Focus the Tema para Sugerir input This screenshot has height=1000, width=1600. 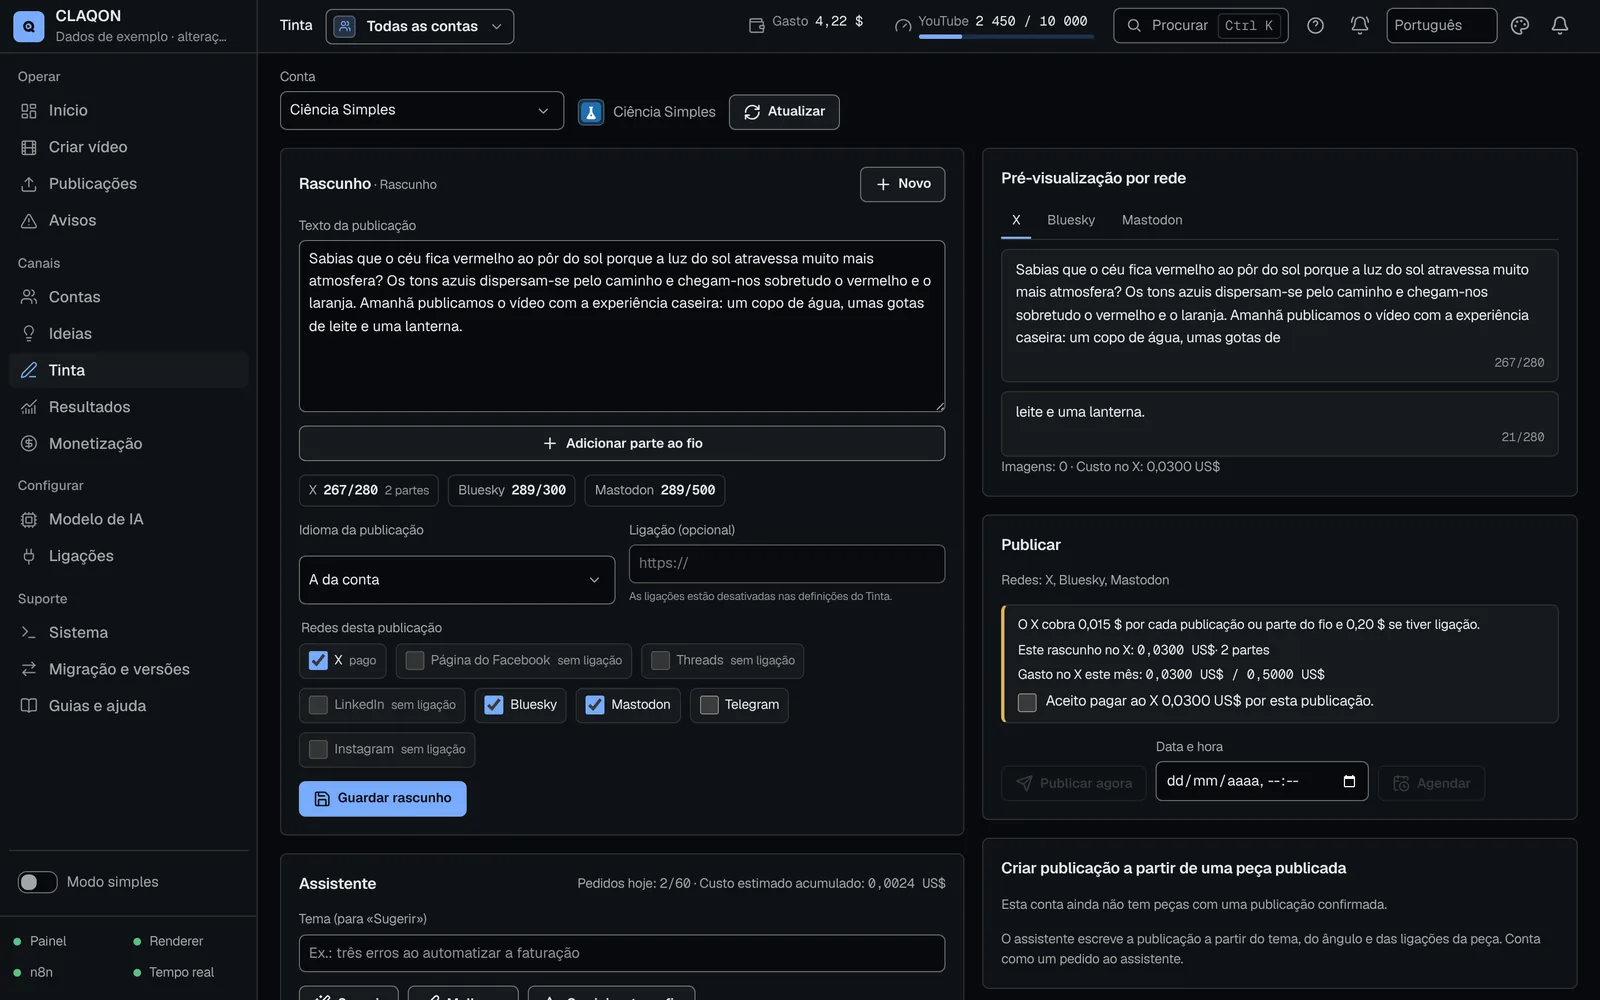coord(622,953)
